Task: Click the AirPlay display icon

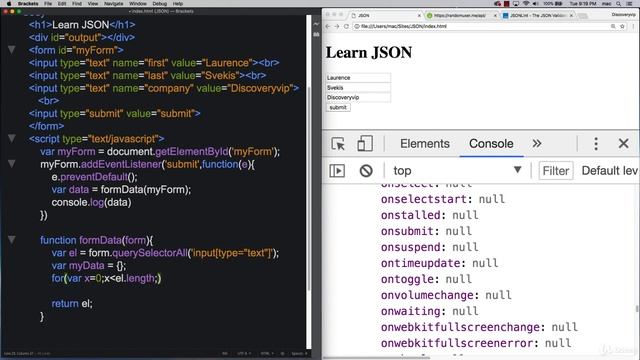Action: (x=516, y=4)
